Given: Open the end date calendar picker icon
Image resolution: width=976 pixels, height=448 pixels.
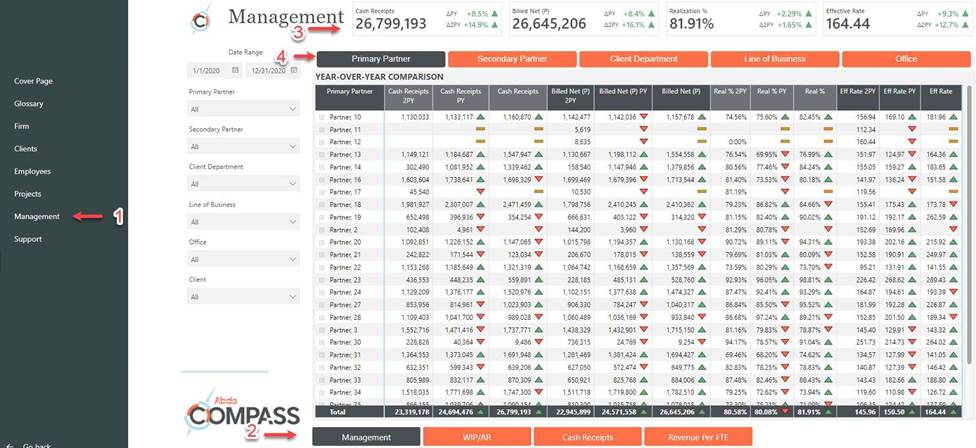Looking at the screenshot, I should (x=293, y=70).
